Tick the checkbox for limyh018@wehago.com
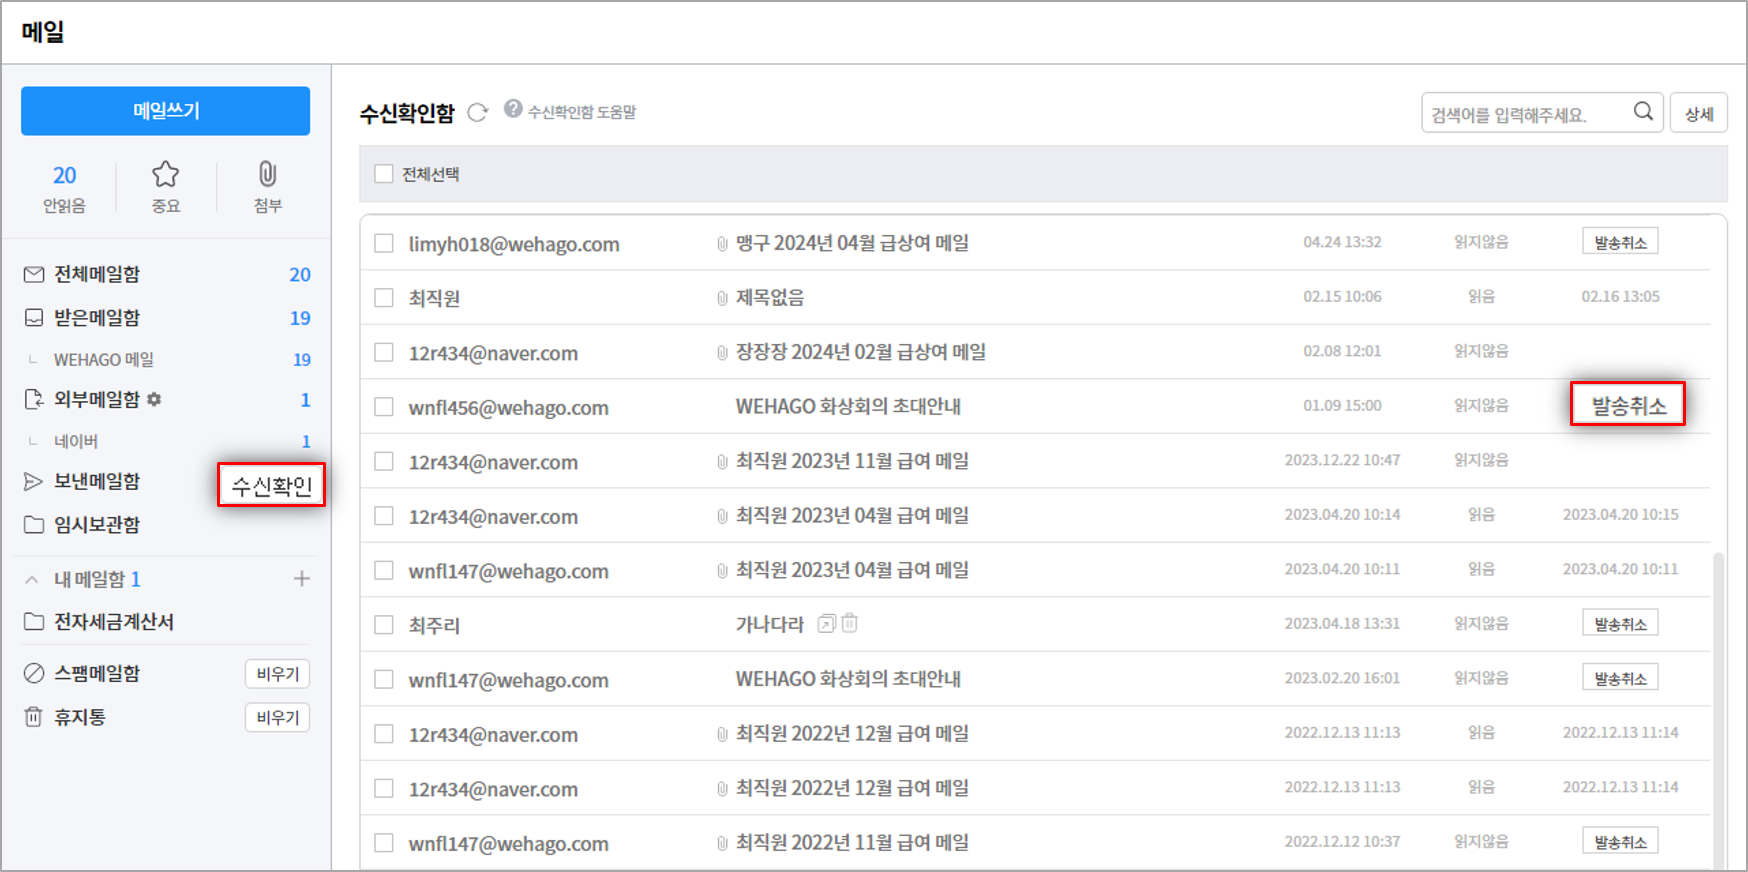Image resolution: width=1748 pixels, height=872 pixels. [x=384, y=244]
